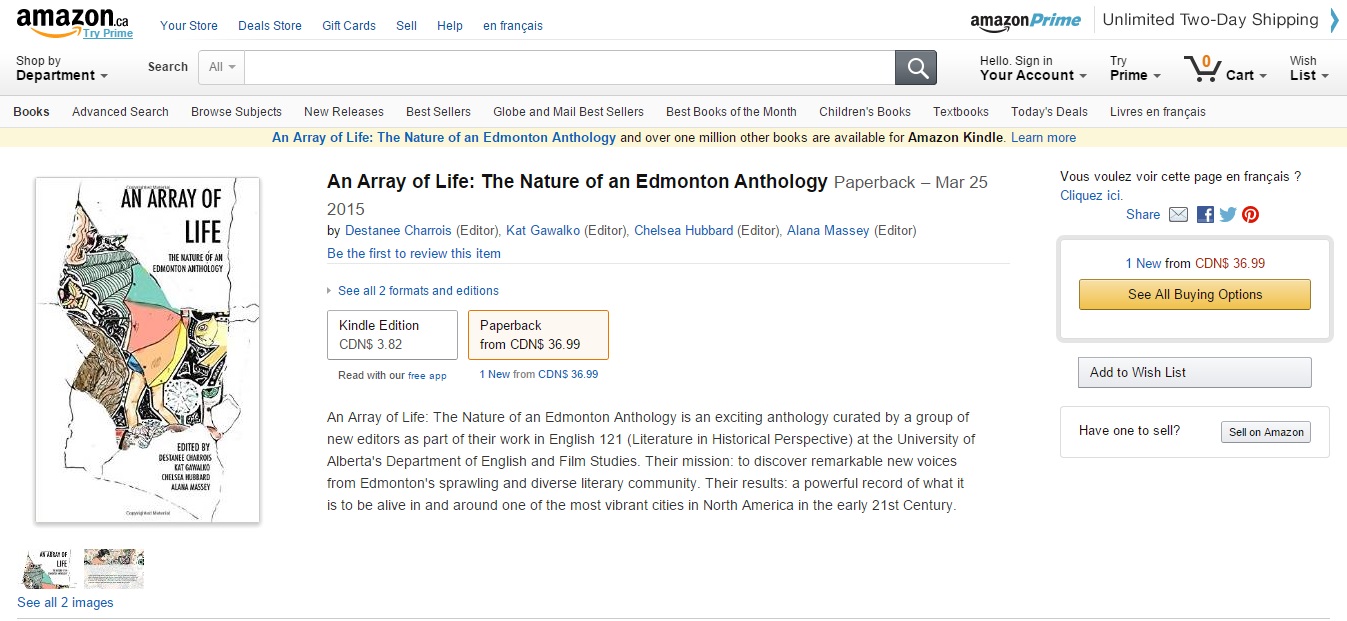Image resolution: width=1347 pixels, height=621 pixels.
Task: Click Add to Wish List button
Action: pos(1194,372)
